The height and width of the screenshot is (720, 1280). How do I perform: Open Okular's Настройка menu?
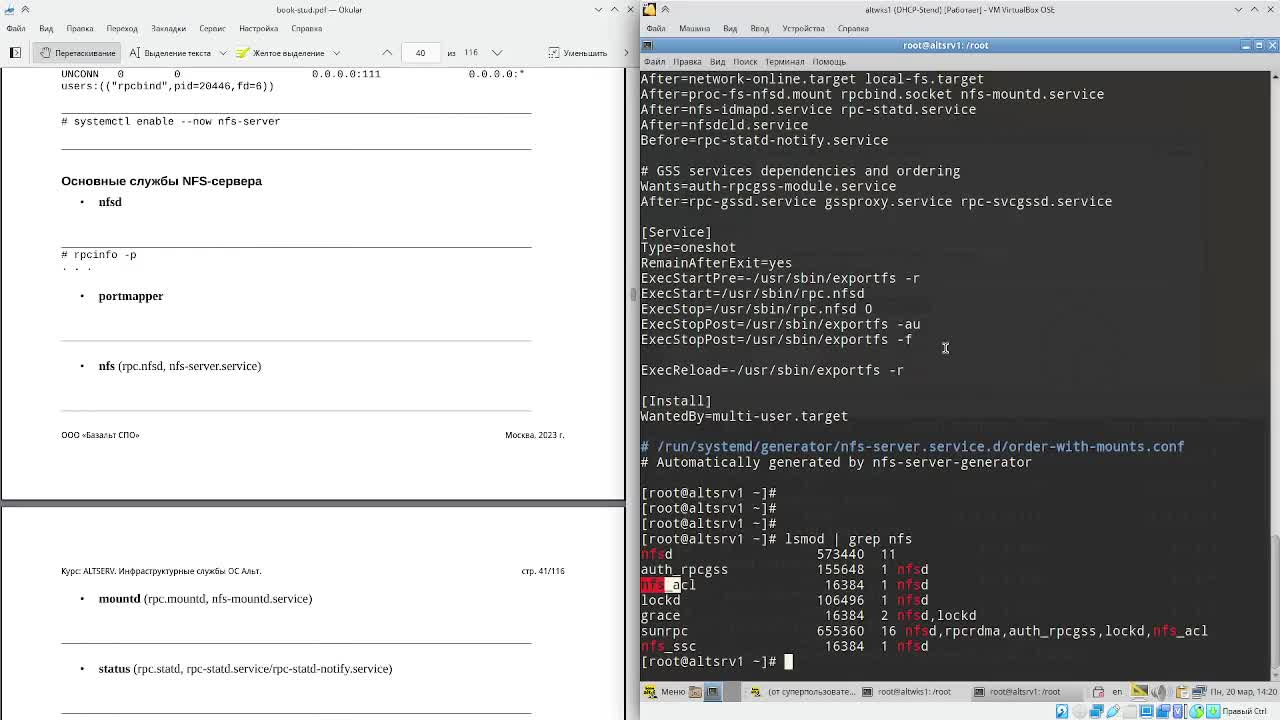258,28
